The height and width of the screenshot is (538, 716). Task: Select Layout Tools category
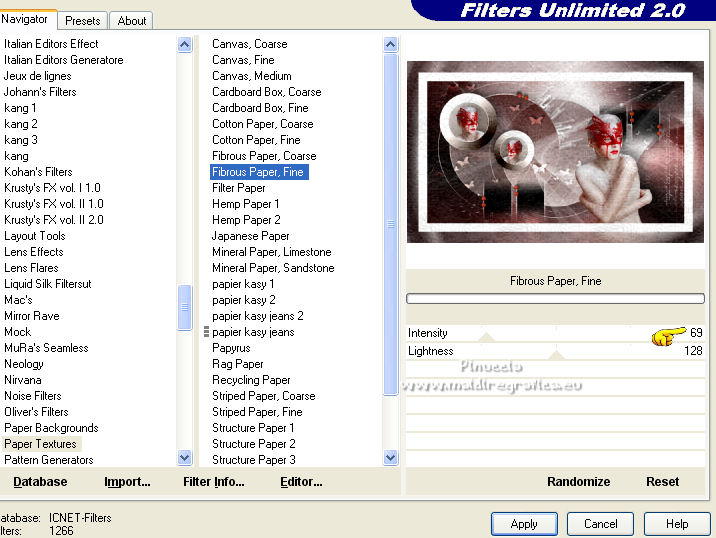click(35, 236)
